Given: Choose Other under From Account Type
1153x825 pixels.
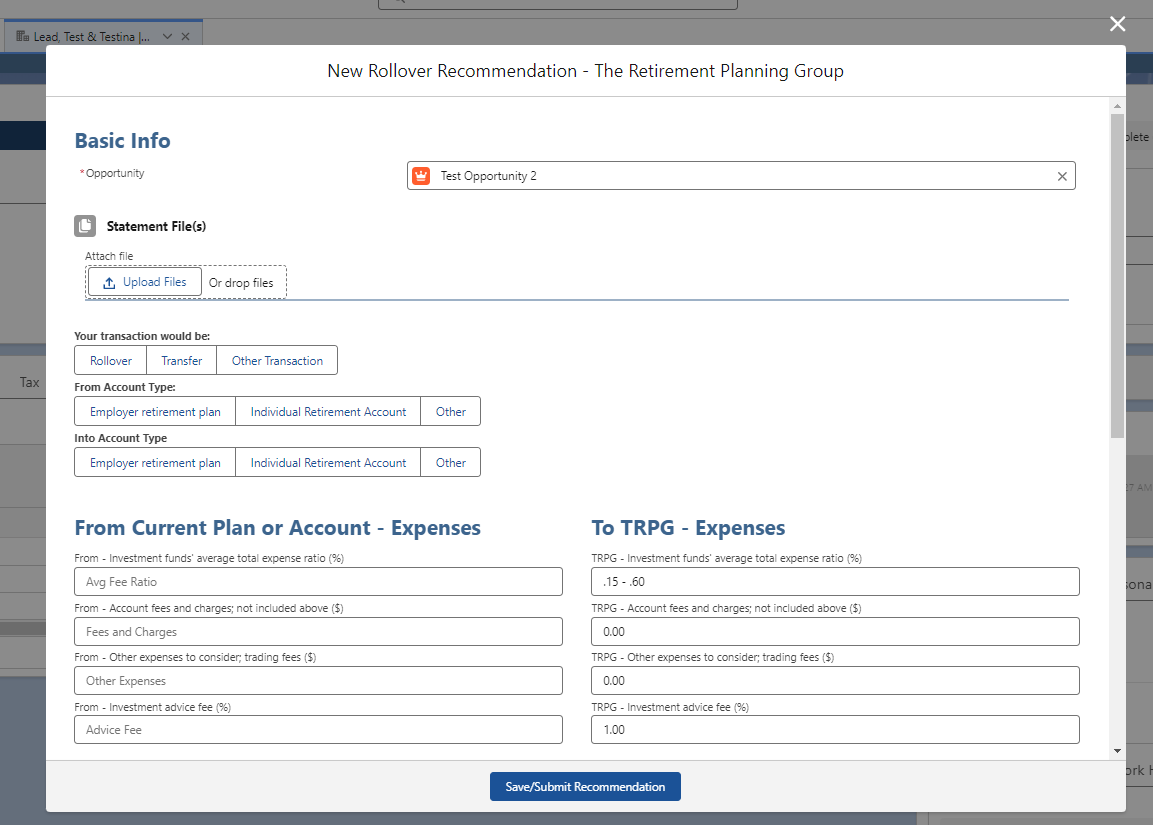Looking at the screenshot, I should (451, 412).
